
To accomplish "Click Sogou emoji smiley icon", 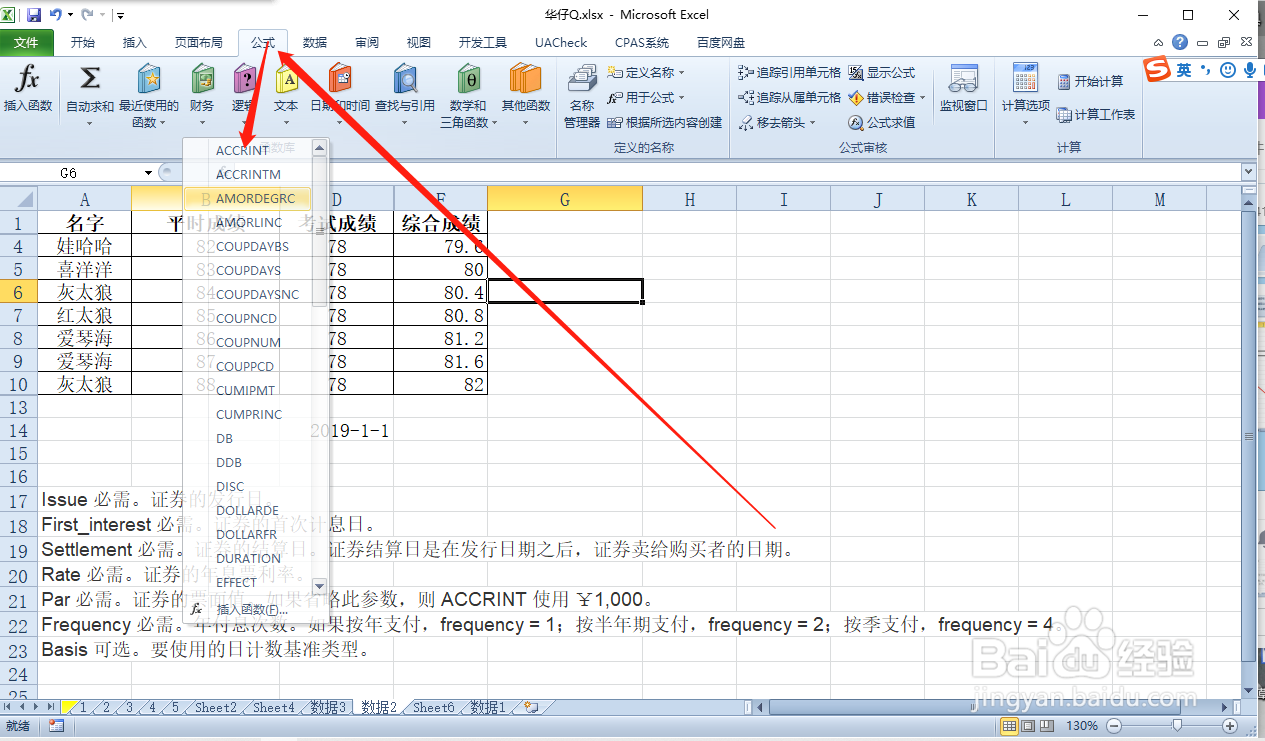I will pos(1226,69).
